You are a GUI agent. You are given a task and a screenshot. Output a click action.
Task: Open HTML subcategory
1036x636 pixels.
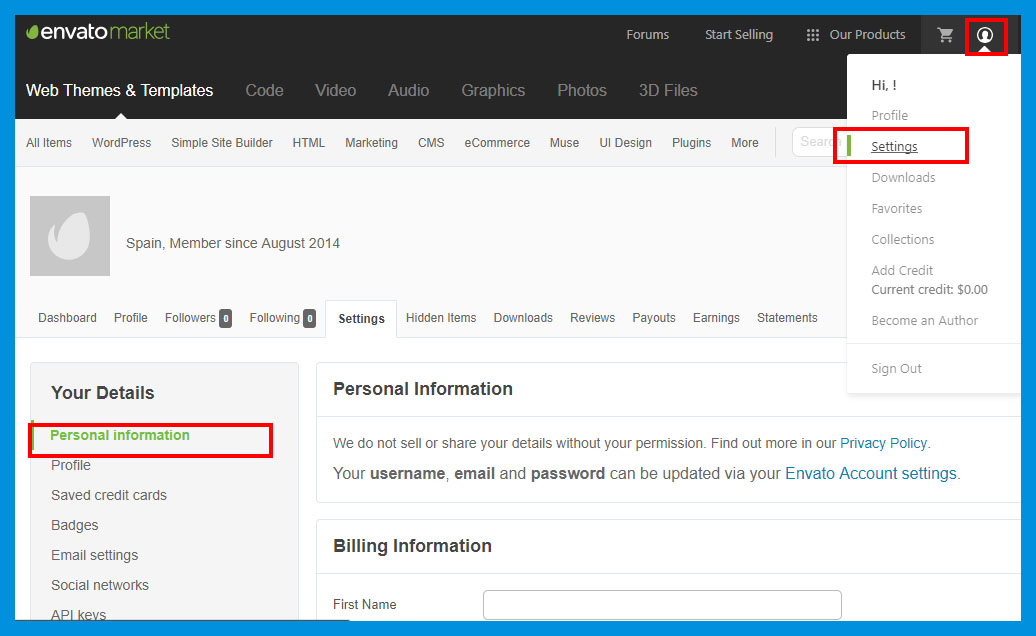pyautogui.click(x=309, y=143)
